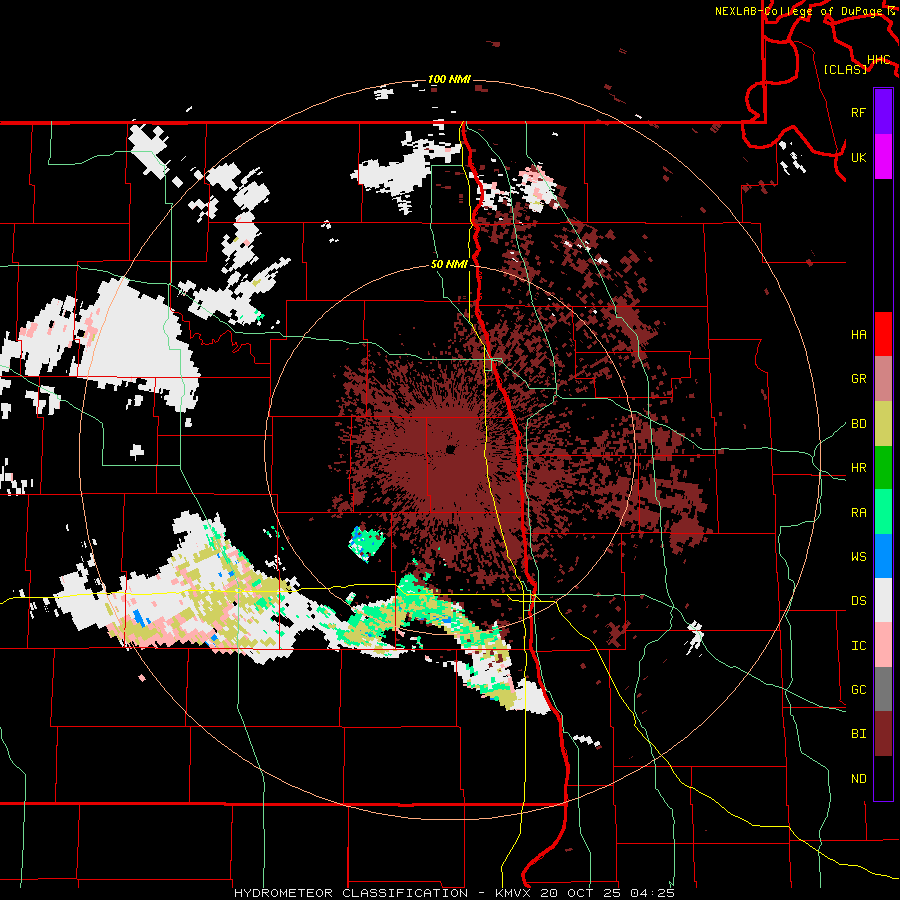Click the "[CLAS]" units label
This screenshot has height=900, width=900.
tap(845, 70)
